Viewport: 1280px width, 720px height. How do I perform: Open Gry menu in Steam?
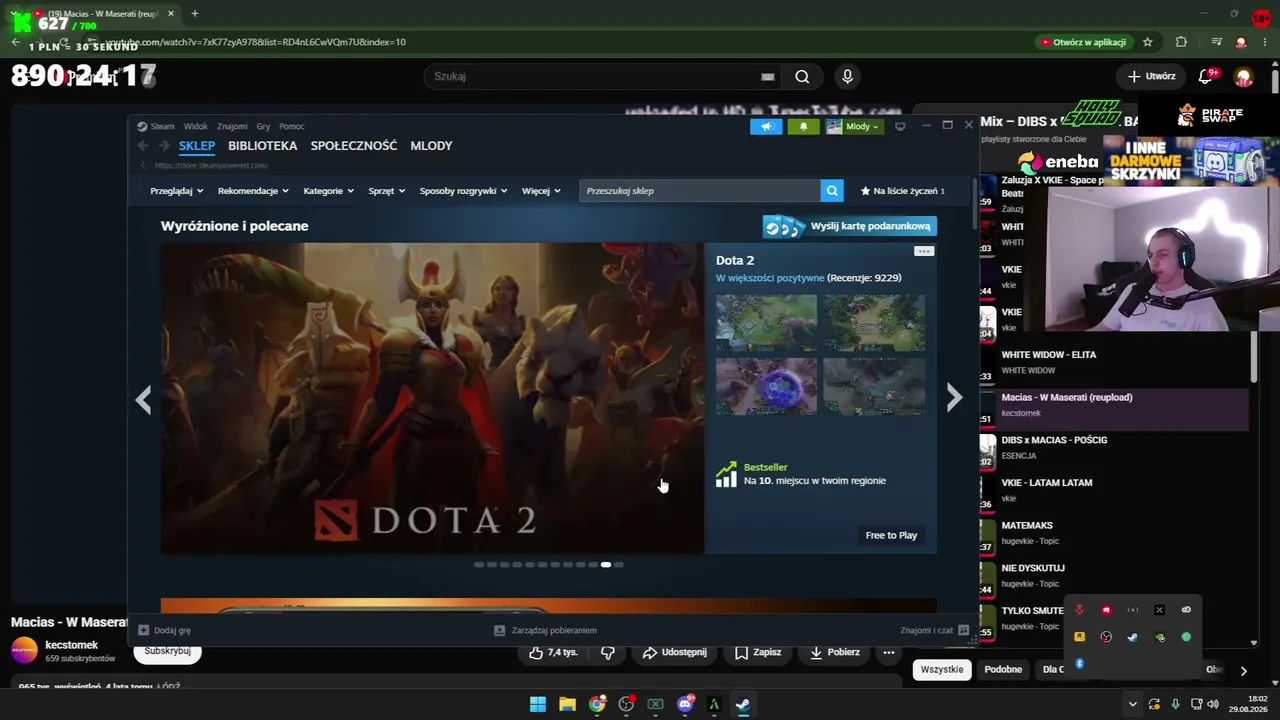click(x=263, y=126)
